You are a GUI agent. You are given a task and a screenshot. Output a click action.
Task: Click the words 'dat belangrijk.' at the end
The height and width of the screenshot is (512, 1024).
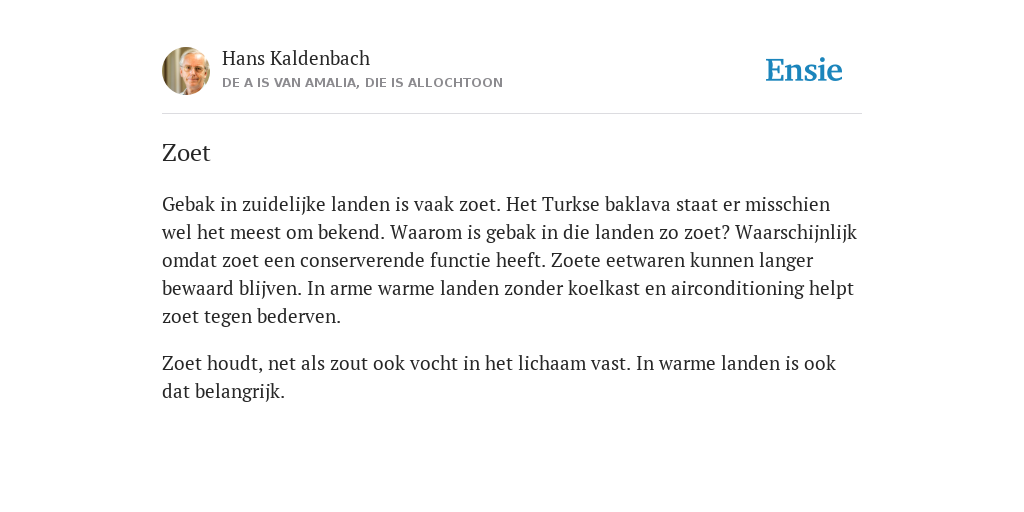pos(223,392)
